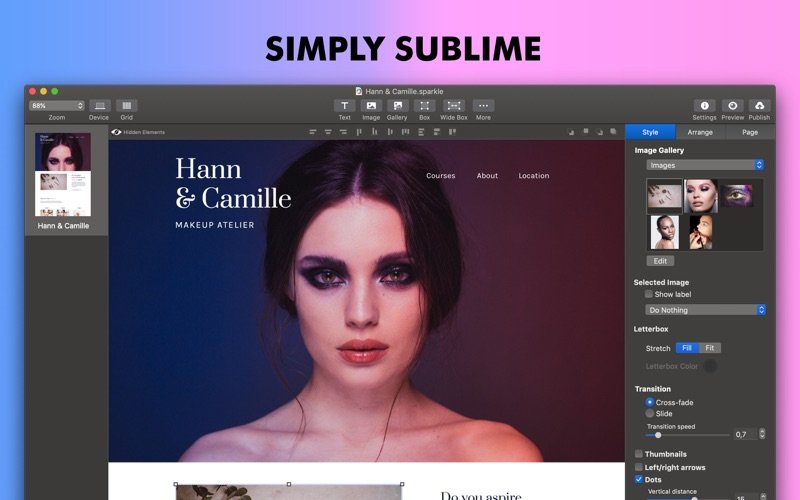Enable the Thumbnails checkbox
800x500 pixels.
coord(639,454)
